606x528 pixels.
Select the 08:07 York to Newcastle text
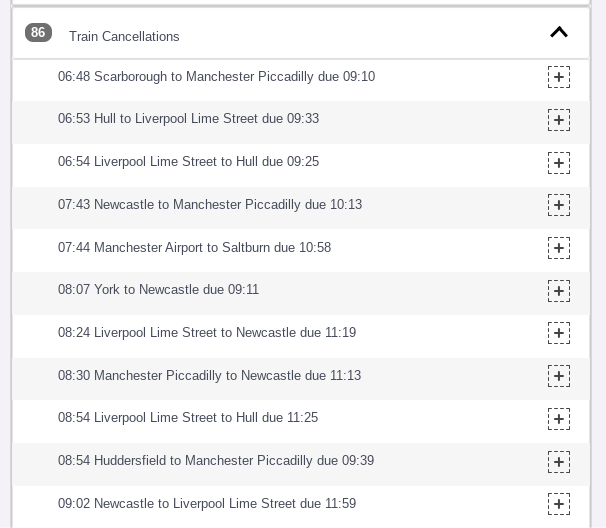[158, 290]
